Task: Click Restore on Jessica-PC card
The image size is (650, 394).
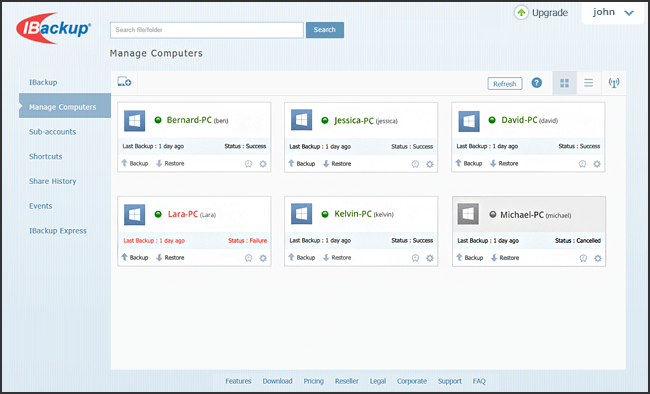Action: pos(337,164)
